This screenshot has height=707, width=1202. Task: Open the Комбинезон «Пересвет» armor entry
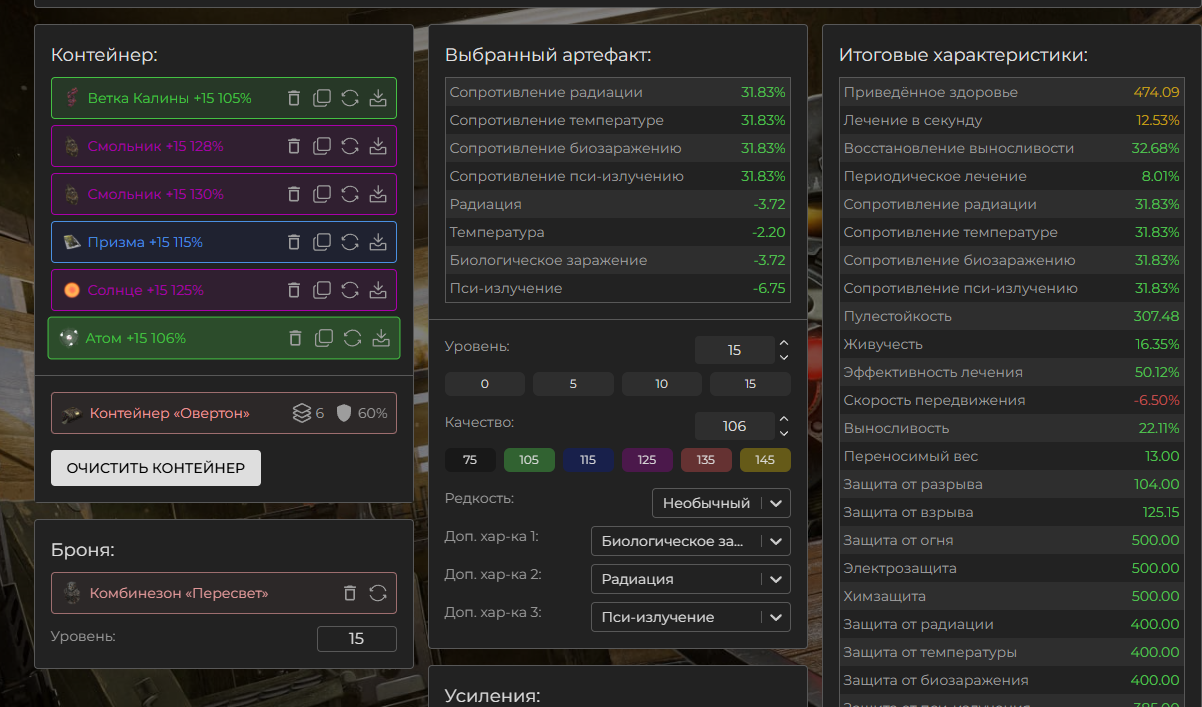click(x=224, y=593)
